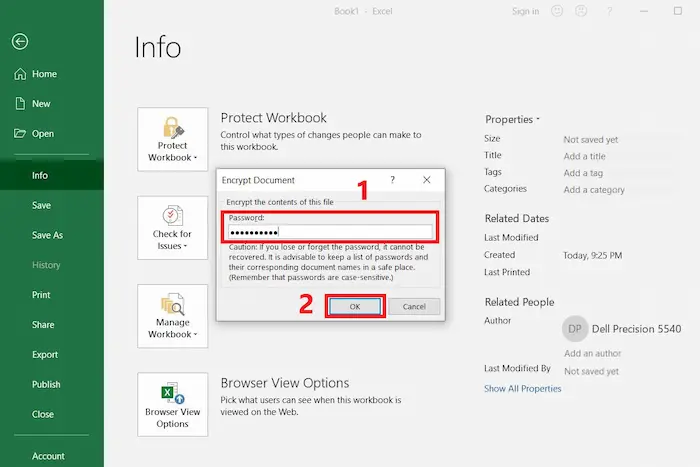Click the Related People heading
The width and height of the screenshot is (700, 467).
tap(519, 302)
